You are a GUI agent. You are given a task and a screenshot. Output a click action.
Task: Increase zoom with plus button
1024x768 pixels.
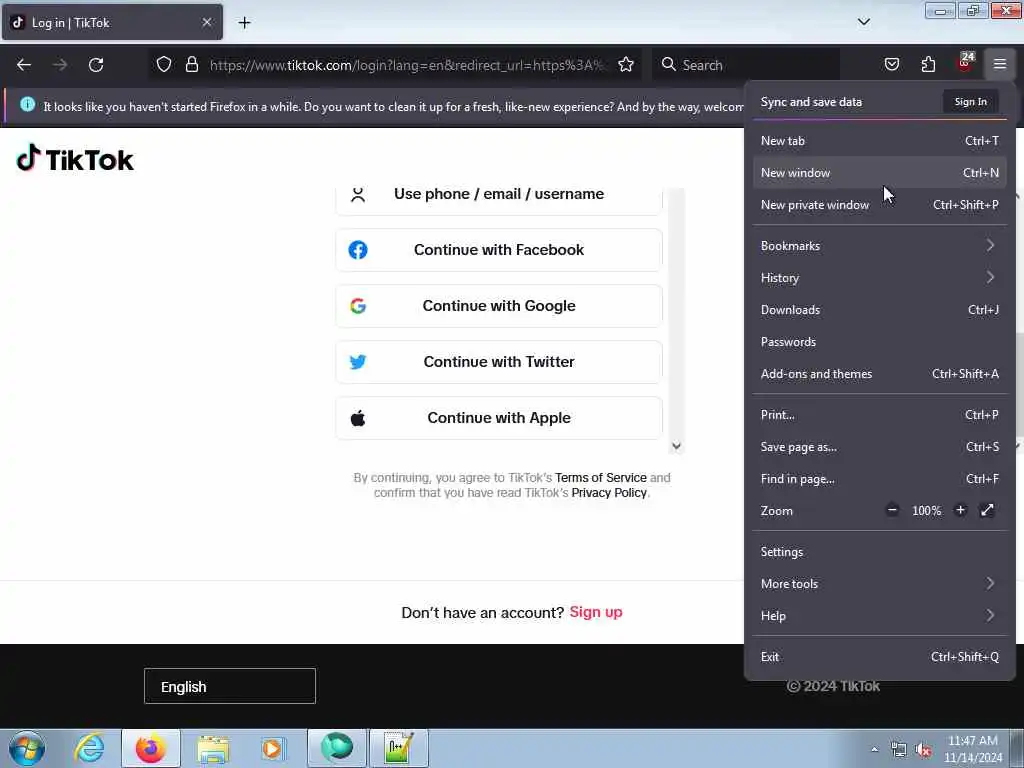click(960, 510)
